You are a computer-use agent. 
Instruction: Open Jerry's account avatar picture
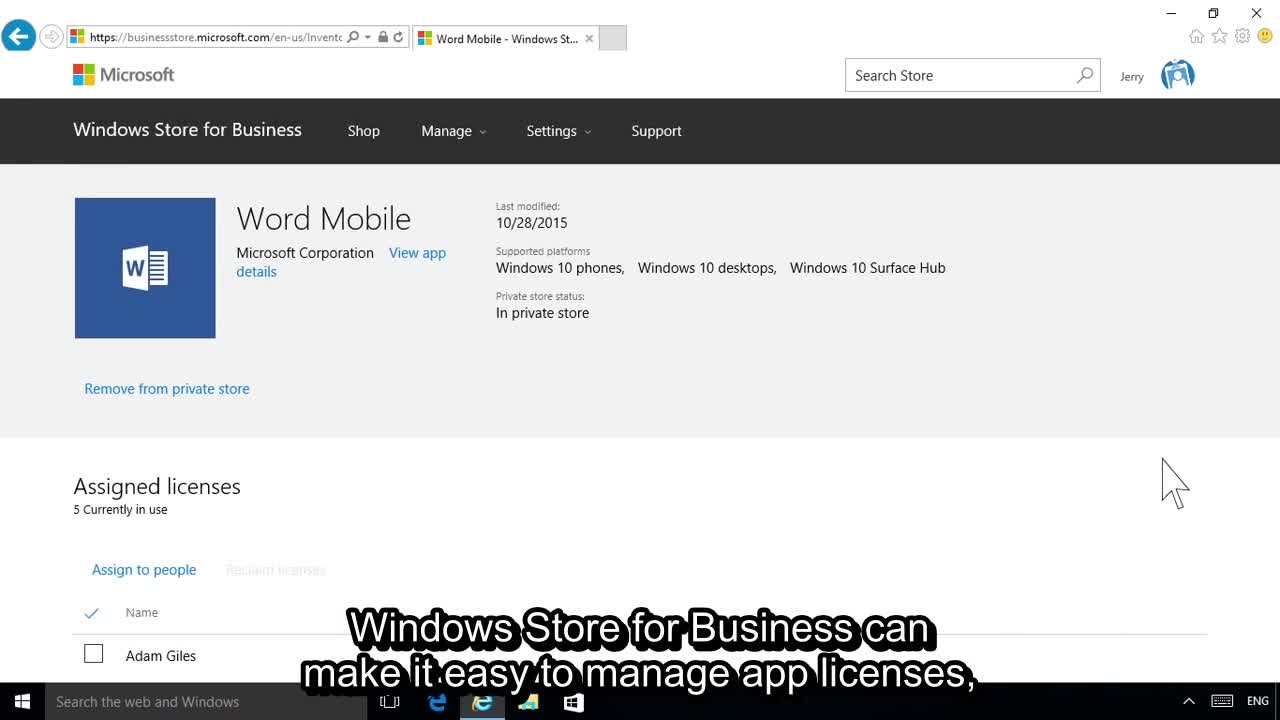coord(1178,75)
